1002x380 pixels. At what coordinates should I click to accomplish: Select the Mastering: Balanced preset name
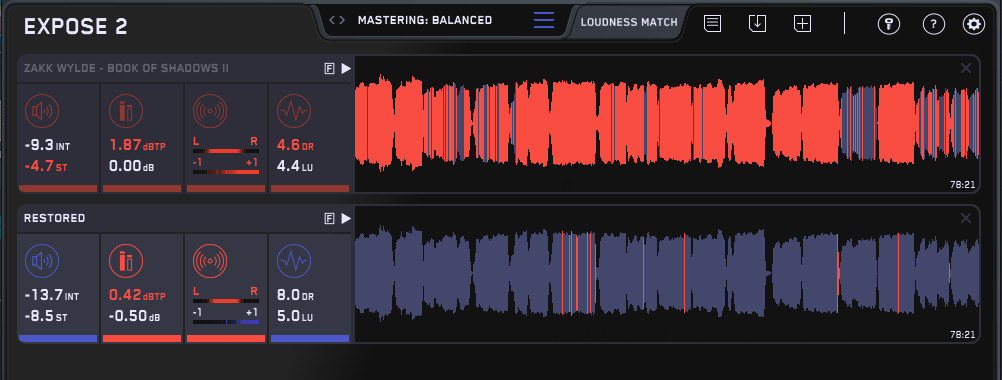pos(425,20)
